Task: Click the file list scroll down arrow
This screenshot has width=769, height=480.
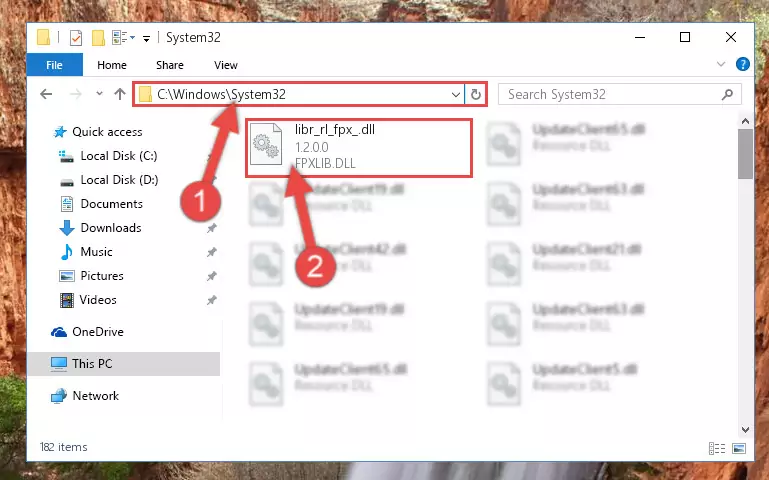Action: (745, 430)
